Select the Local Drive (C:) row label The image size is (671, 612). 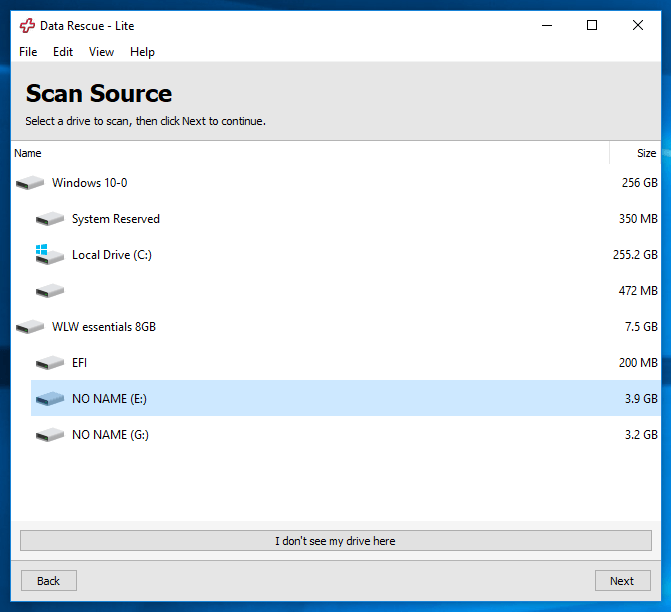point(112,255)
